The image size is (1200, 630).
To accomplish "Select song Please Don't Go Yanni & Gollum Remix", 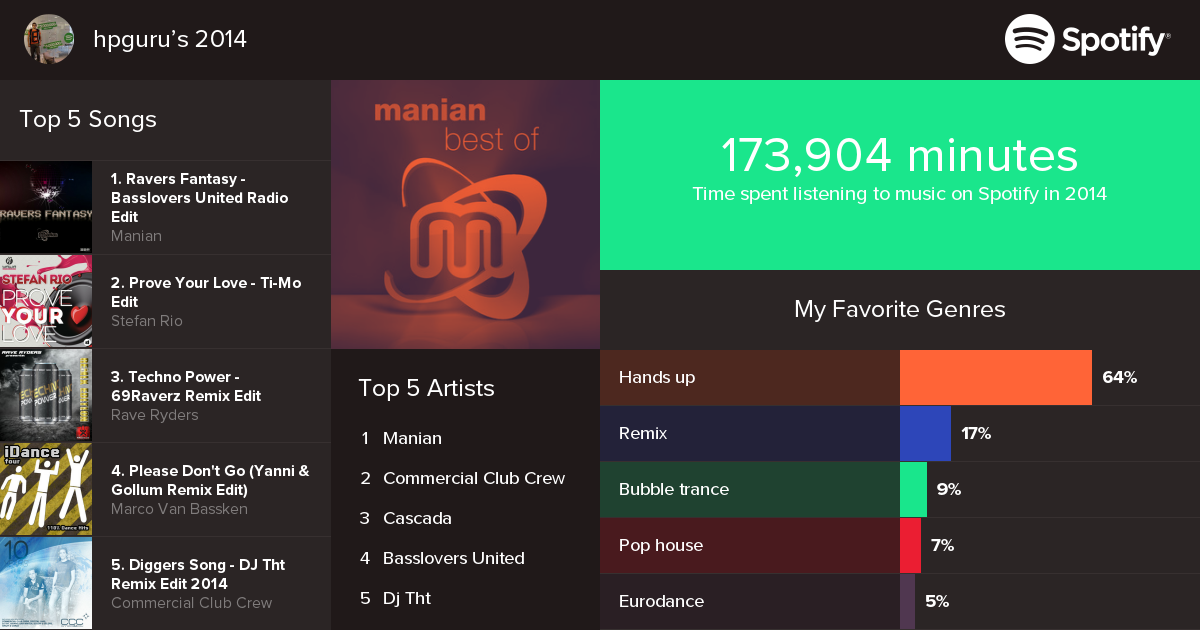I will (x=210, y=480).
